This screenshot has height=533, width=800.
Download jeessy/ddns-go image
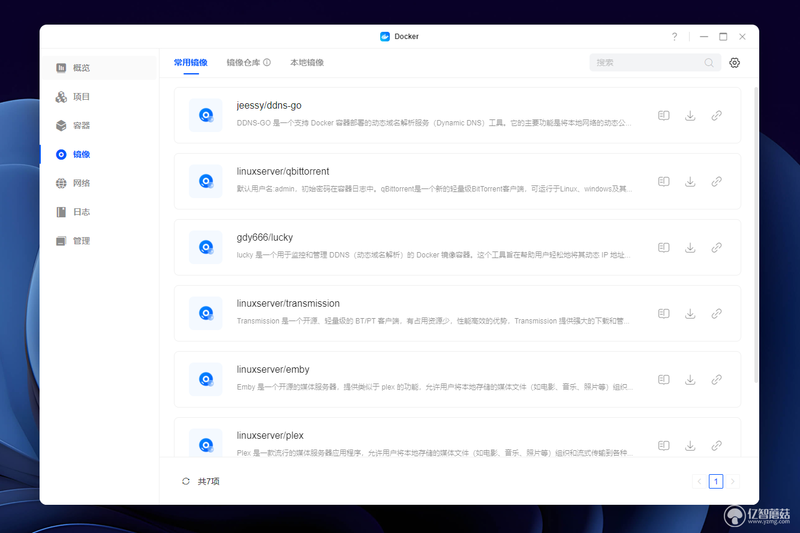(690, 115)
